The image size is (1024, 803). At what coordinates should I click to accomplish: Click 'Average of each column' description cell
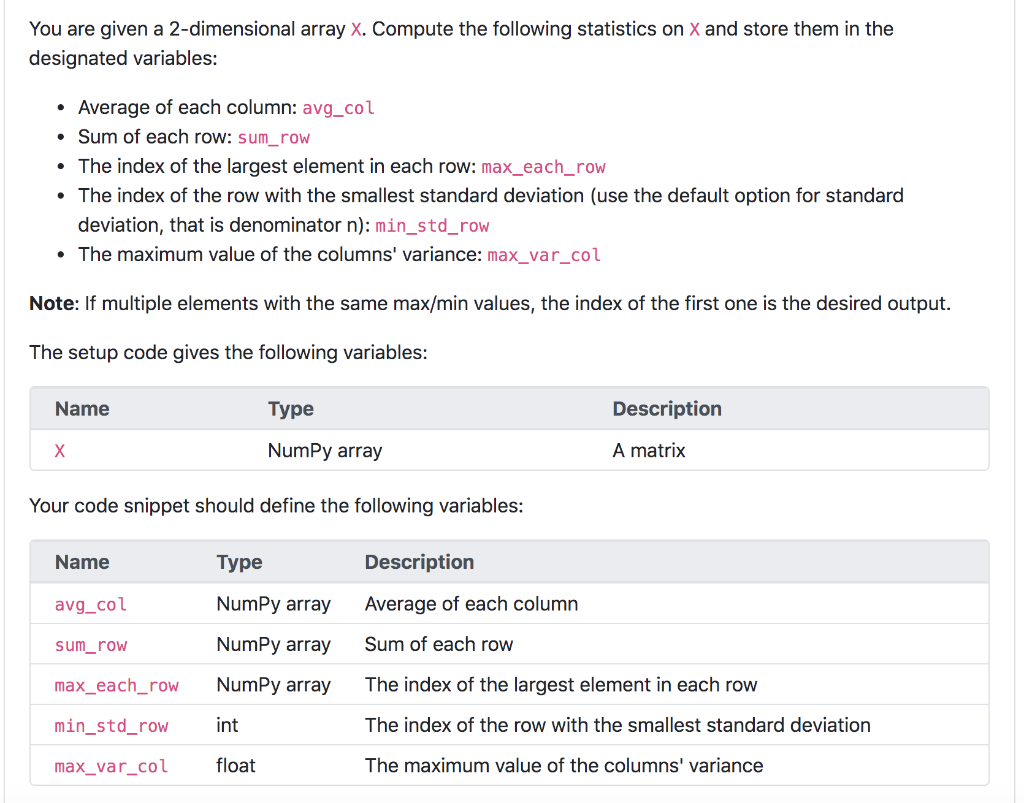point(471,604)
